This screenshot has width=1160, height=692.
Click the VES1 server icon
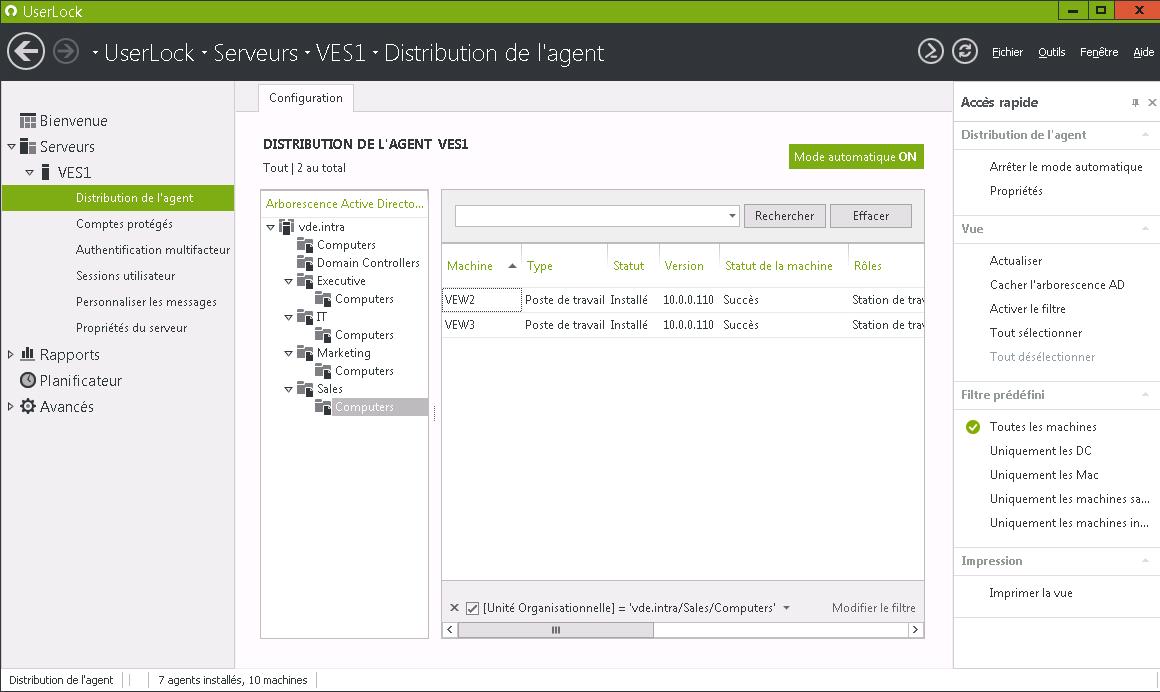(46, 172)
